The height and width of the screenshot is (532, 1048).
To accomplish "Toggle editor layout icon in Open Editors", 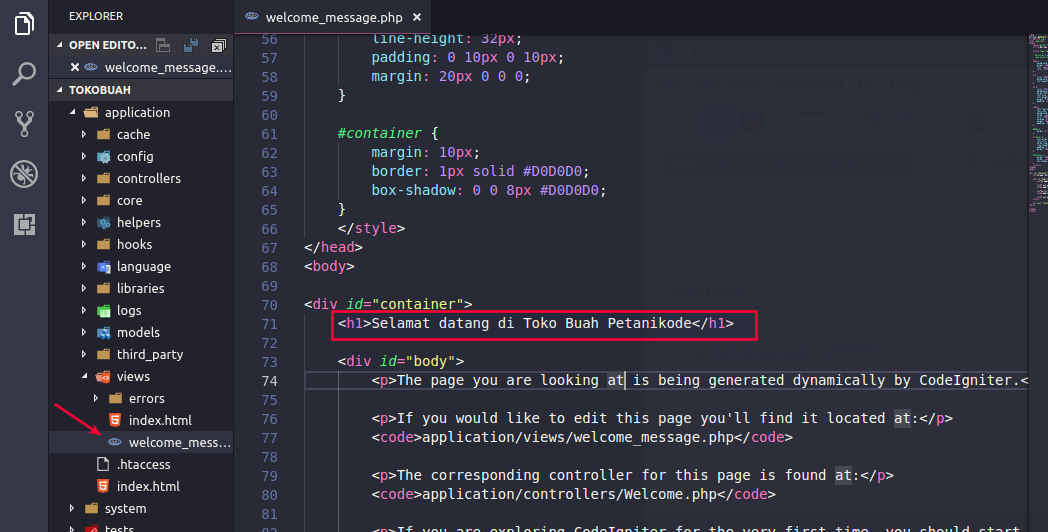I will pyautogui.click(x=164, y=45).
